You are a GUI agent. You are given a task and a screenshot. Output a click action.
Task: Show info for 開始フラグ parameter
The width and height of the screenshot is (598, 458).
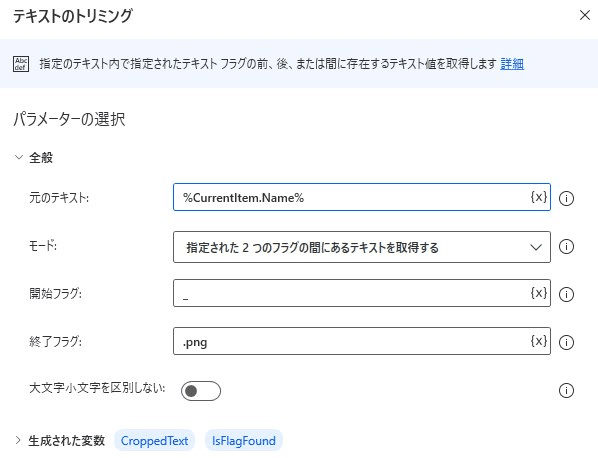pyautogui.click(x=566, y=294)
